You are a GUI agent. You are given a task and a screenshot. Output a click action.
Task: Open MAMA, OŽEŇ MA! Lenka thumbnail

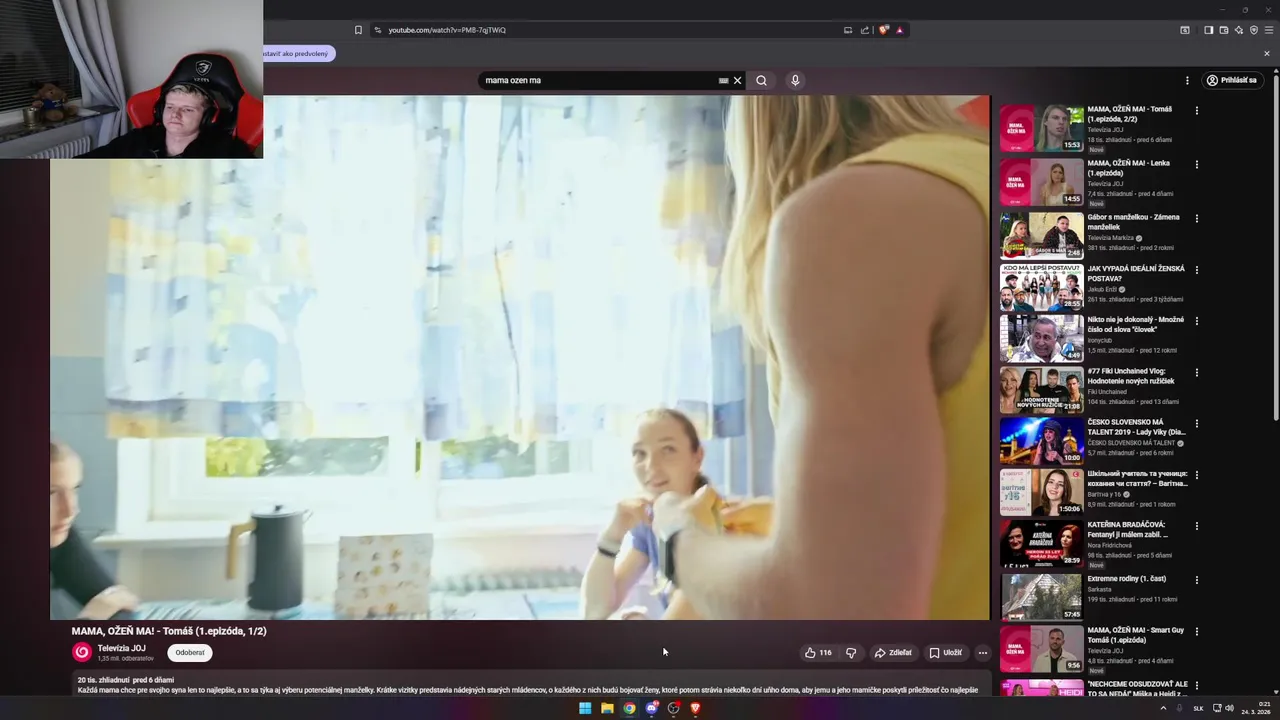(1042, 182)
